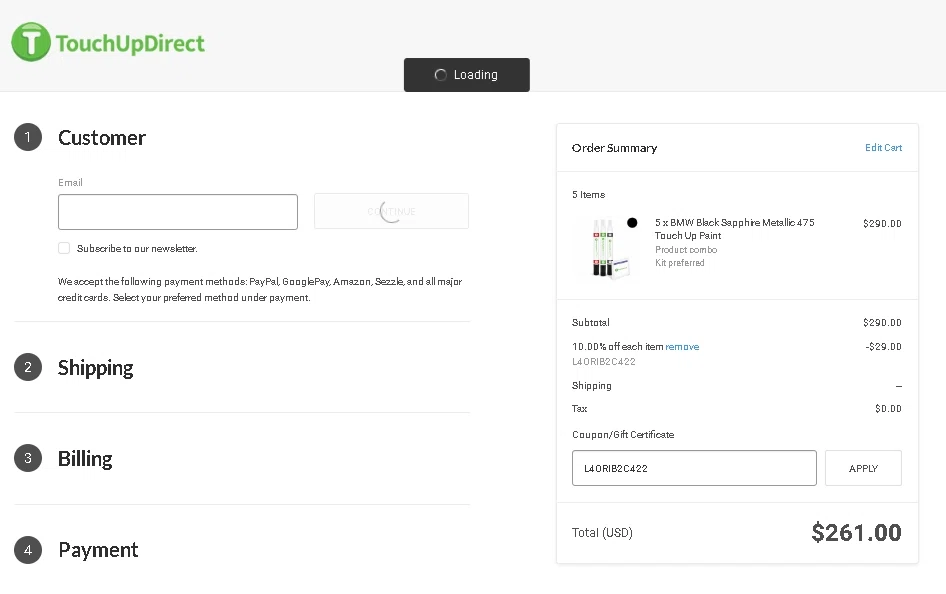Open the Edit Cart link
The width and height of the screenshot is (946, 594).
(x=883, y=148)
